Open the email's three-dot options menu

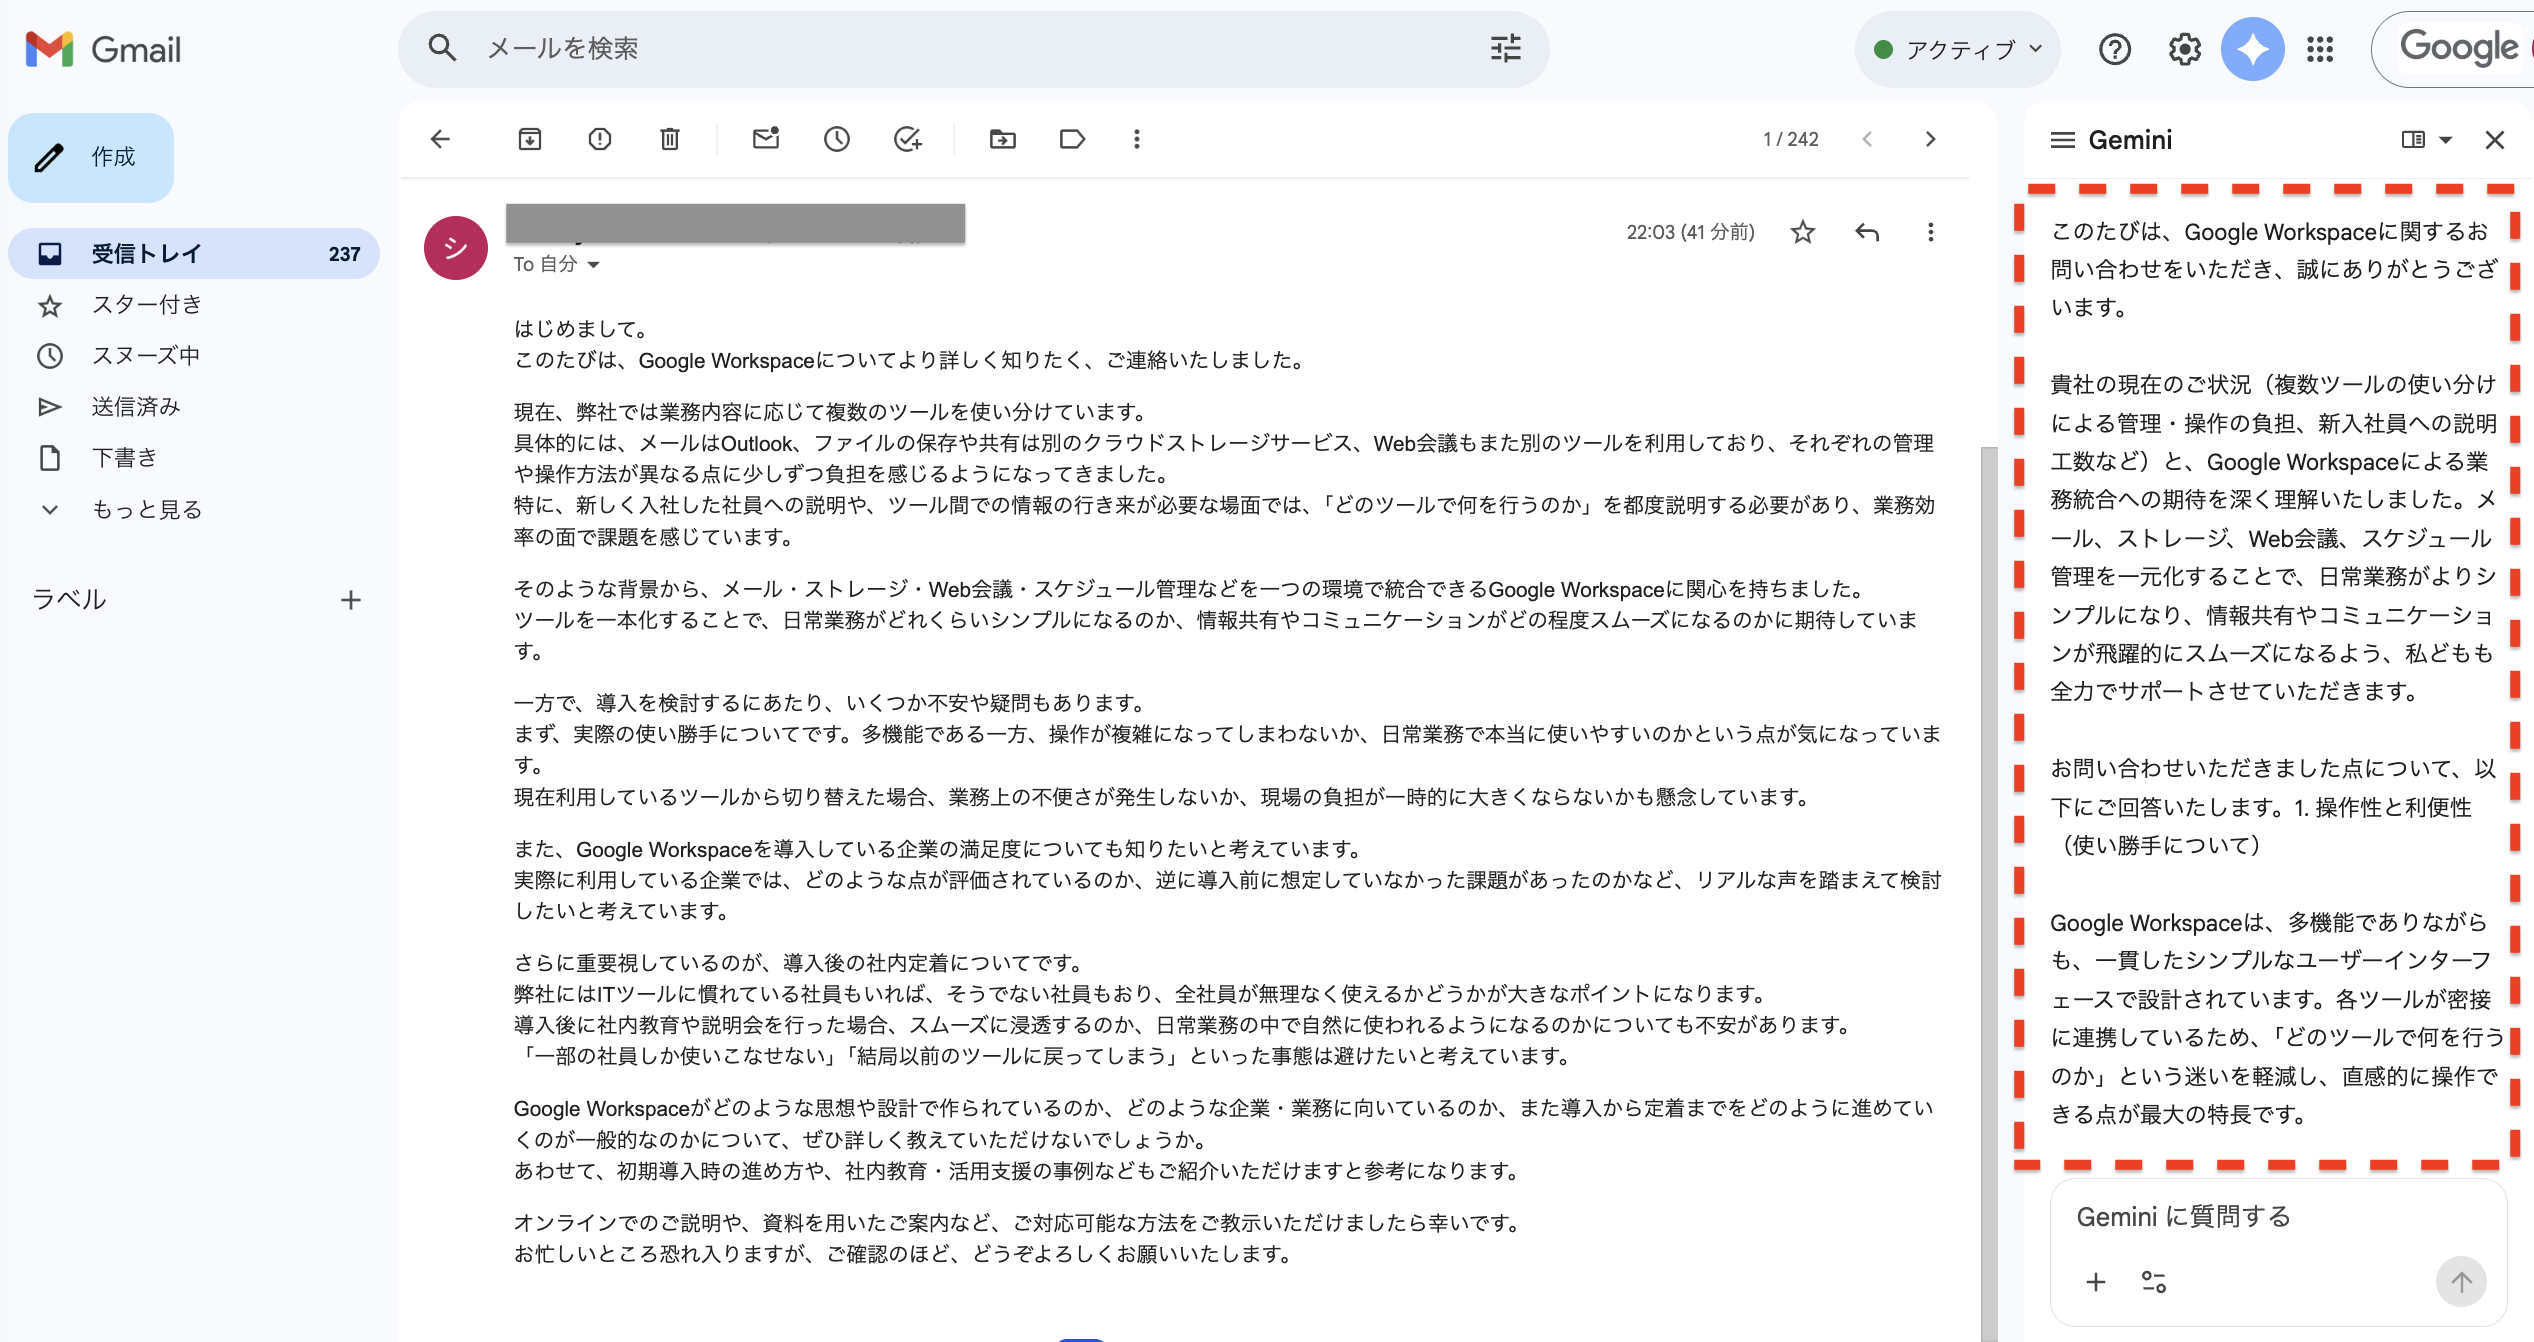point(1930,232)
